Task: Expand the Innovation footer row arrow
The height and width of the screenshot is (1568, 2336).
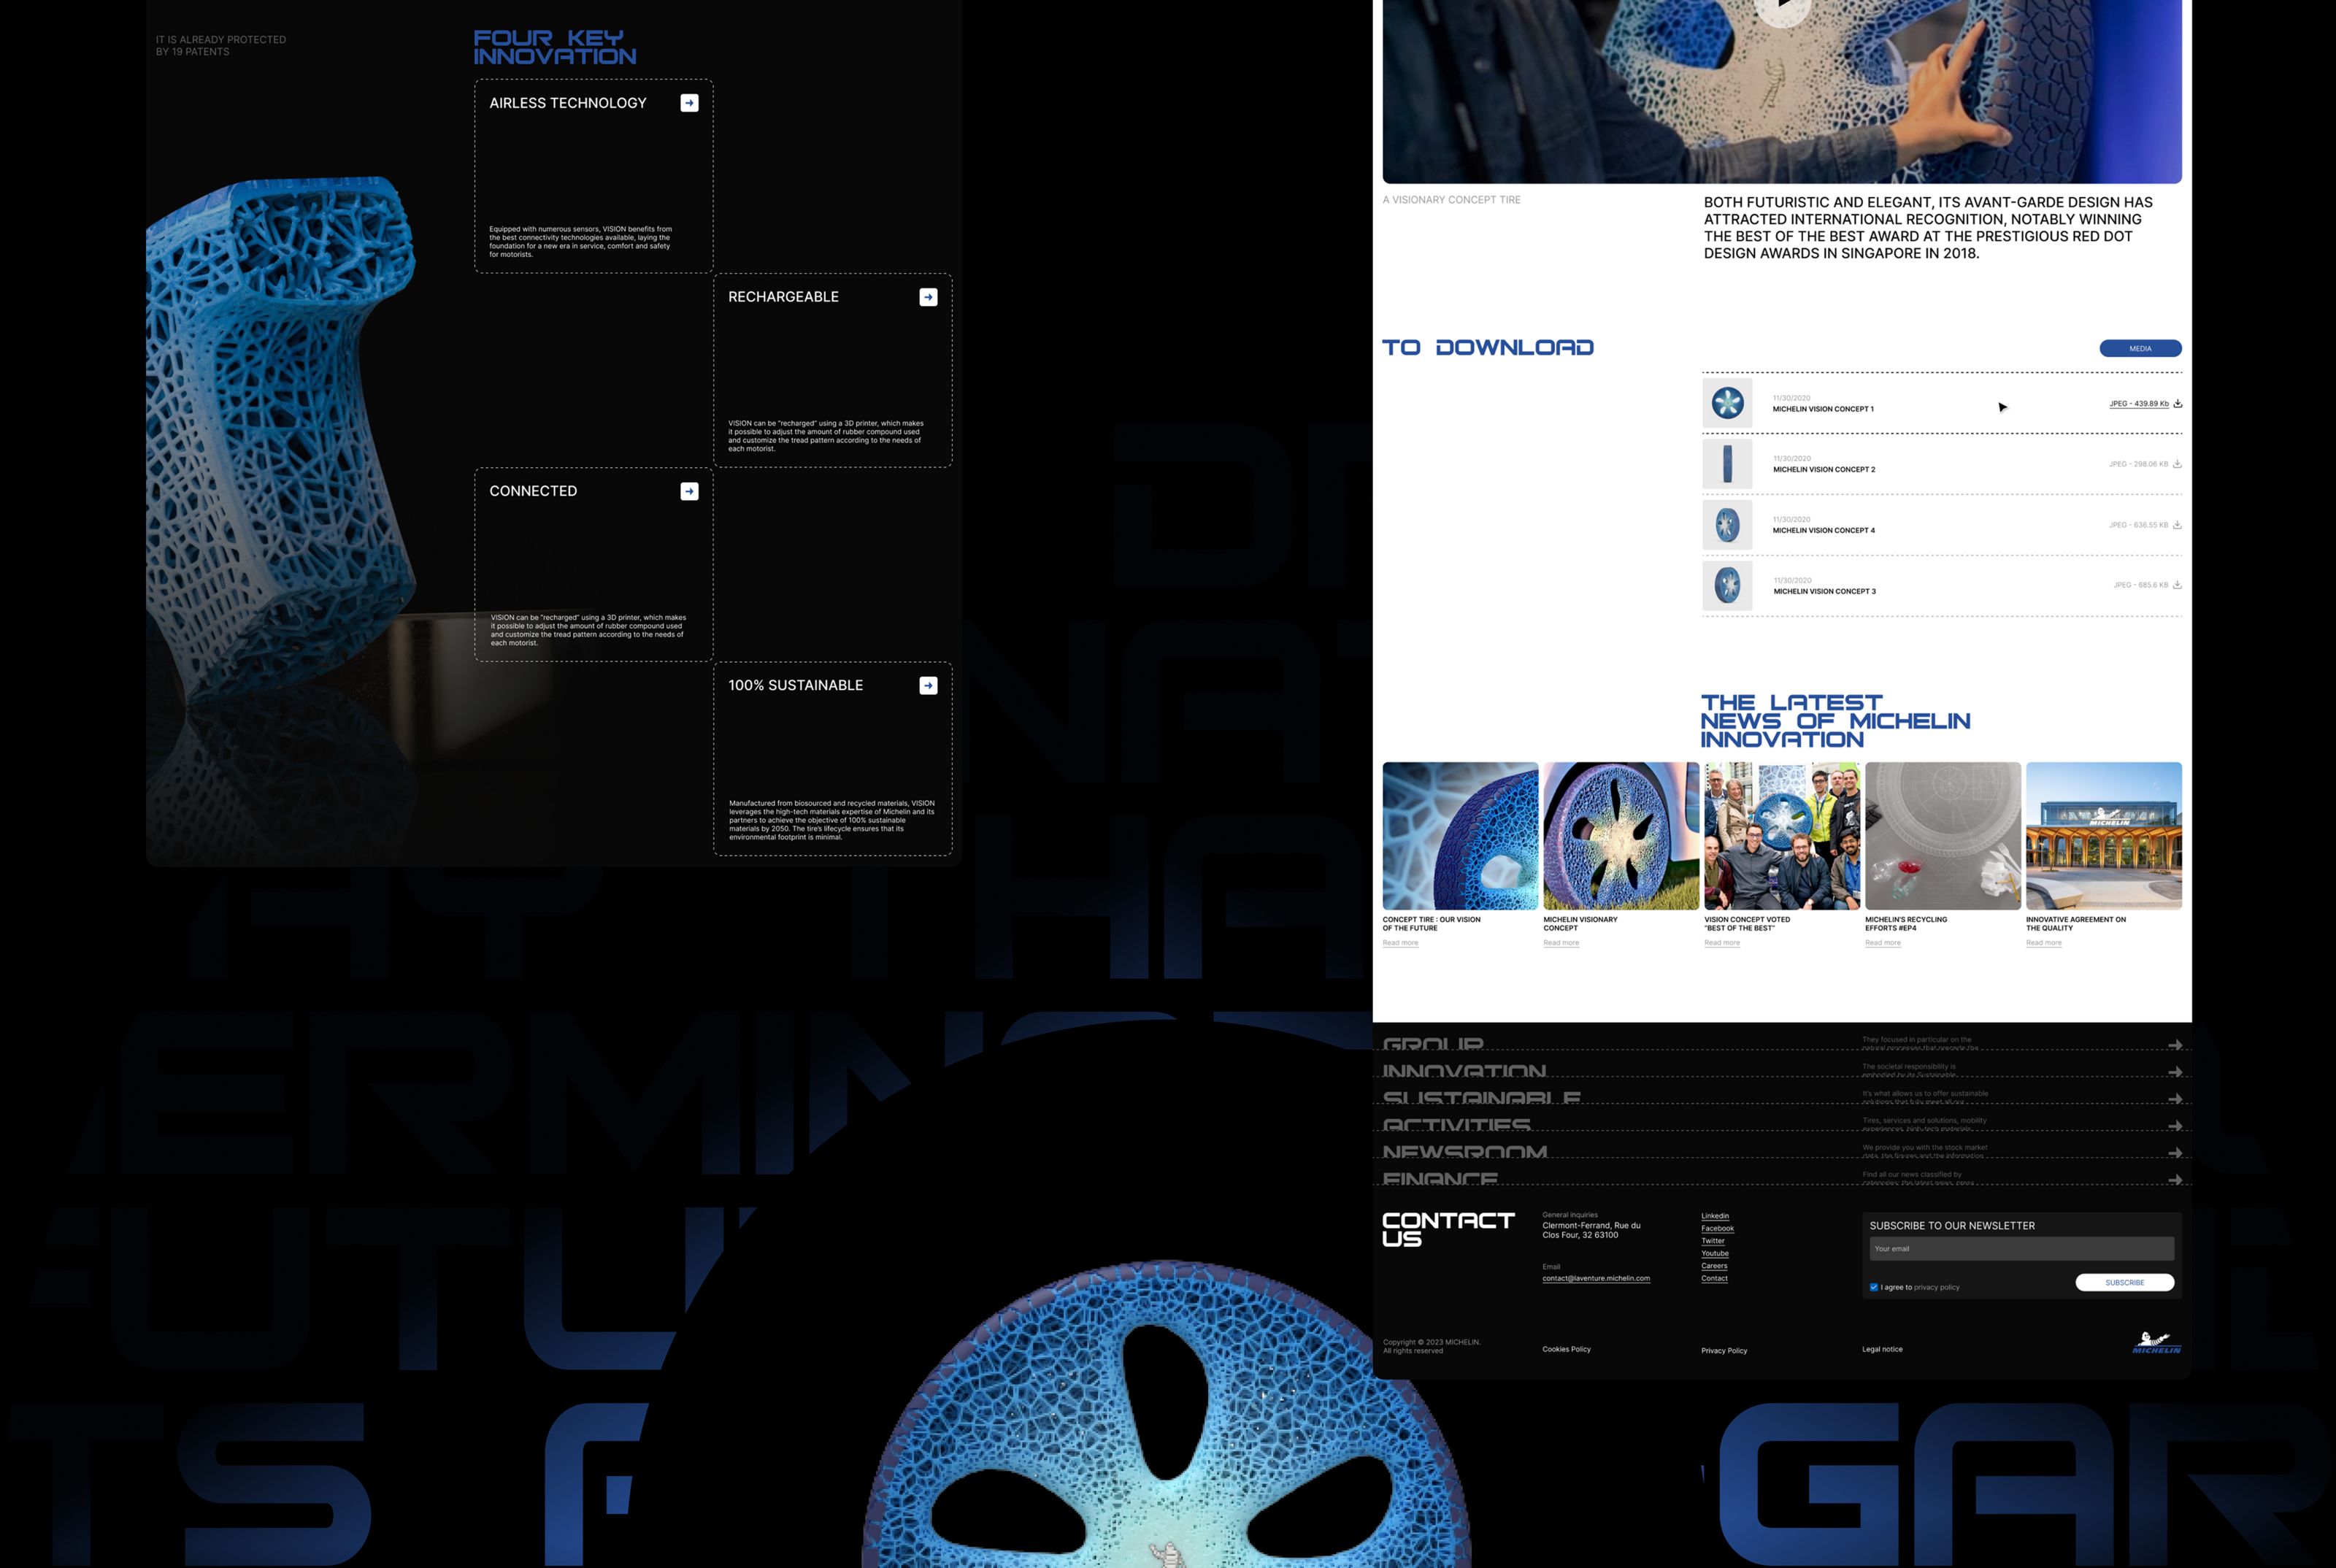Action: point(2174,1072)
